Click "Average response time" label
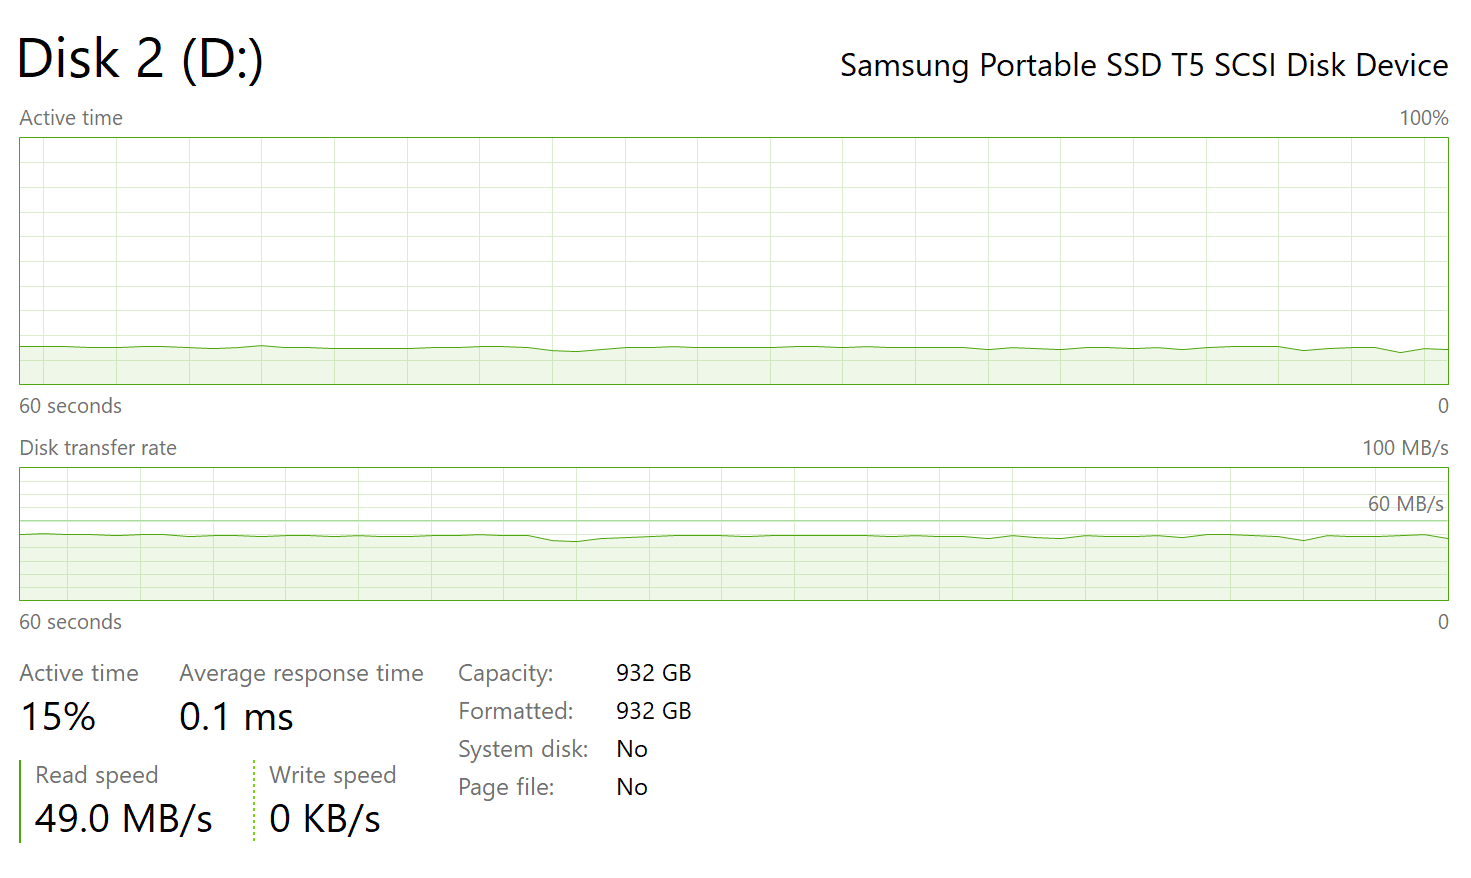Viewport: 1471px width, 878px height. pos(301,674)
